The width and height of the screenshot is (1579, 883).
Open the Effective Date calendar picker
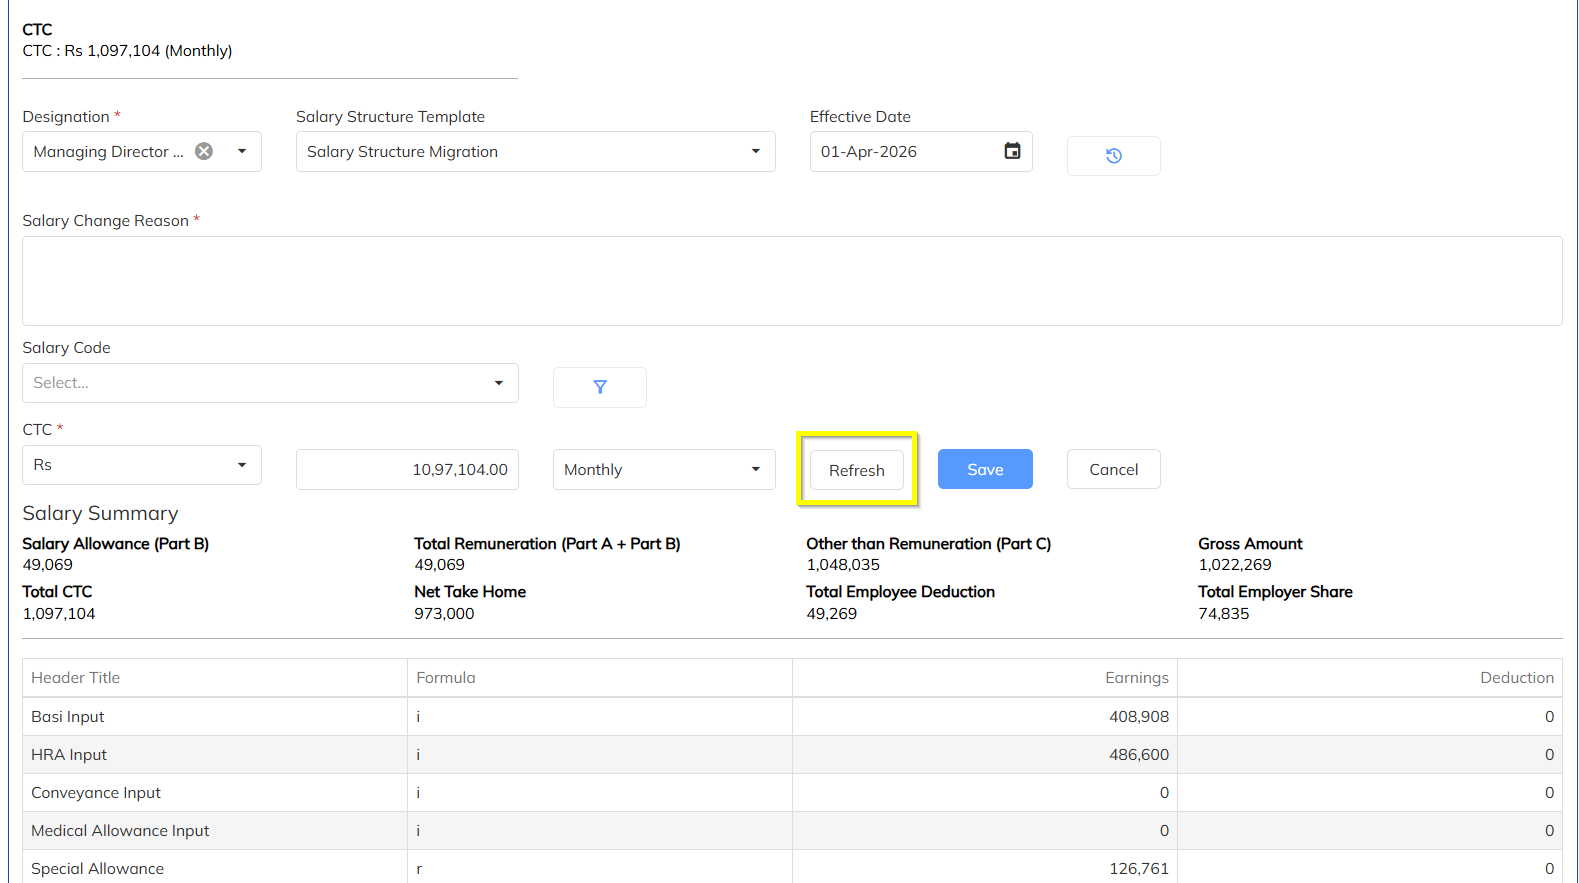pyautogui.click(x=1012, y=151)
